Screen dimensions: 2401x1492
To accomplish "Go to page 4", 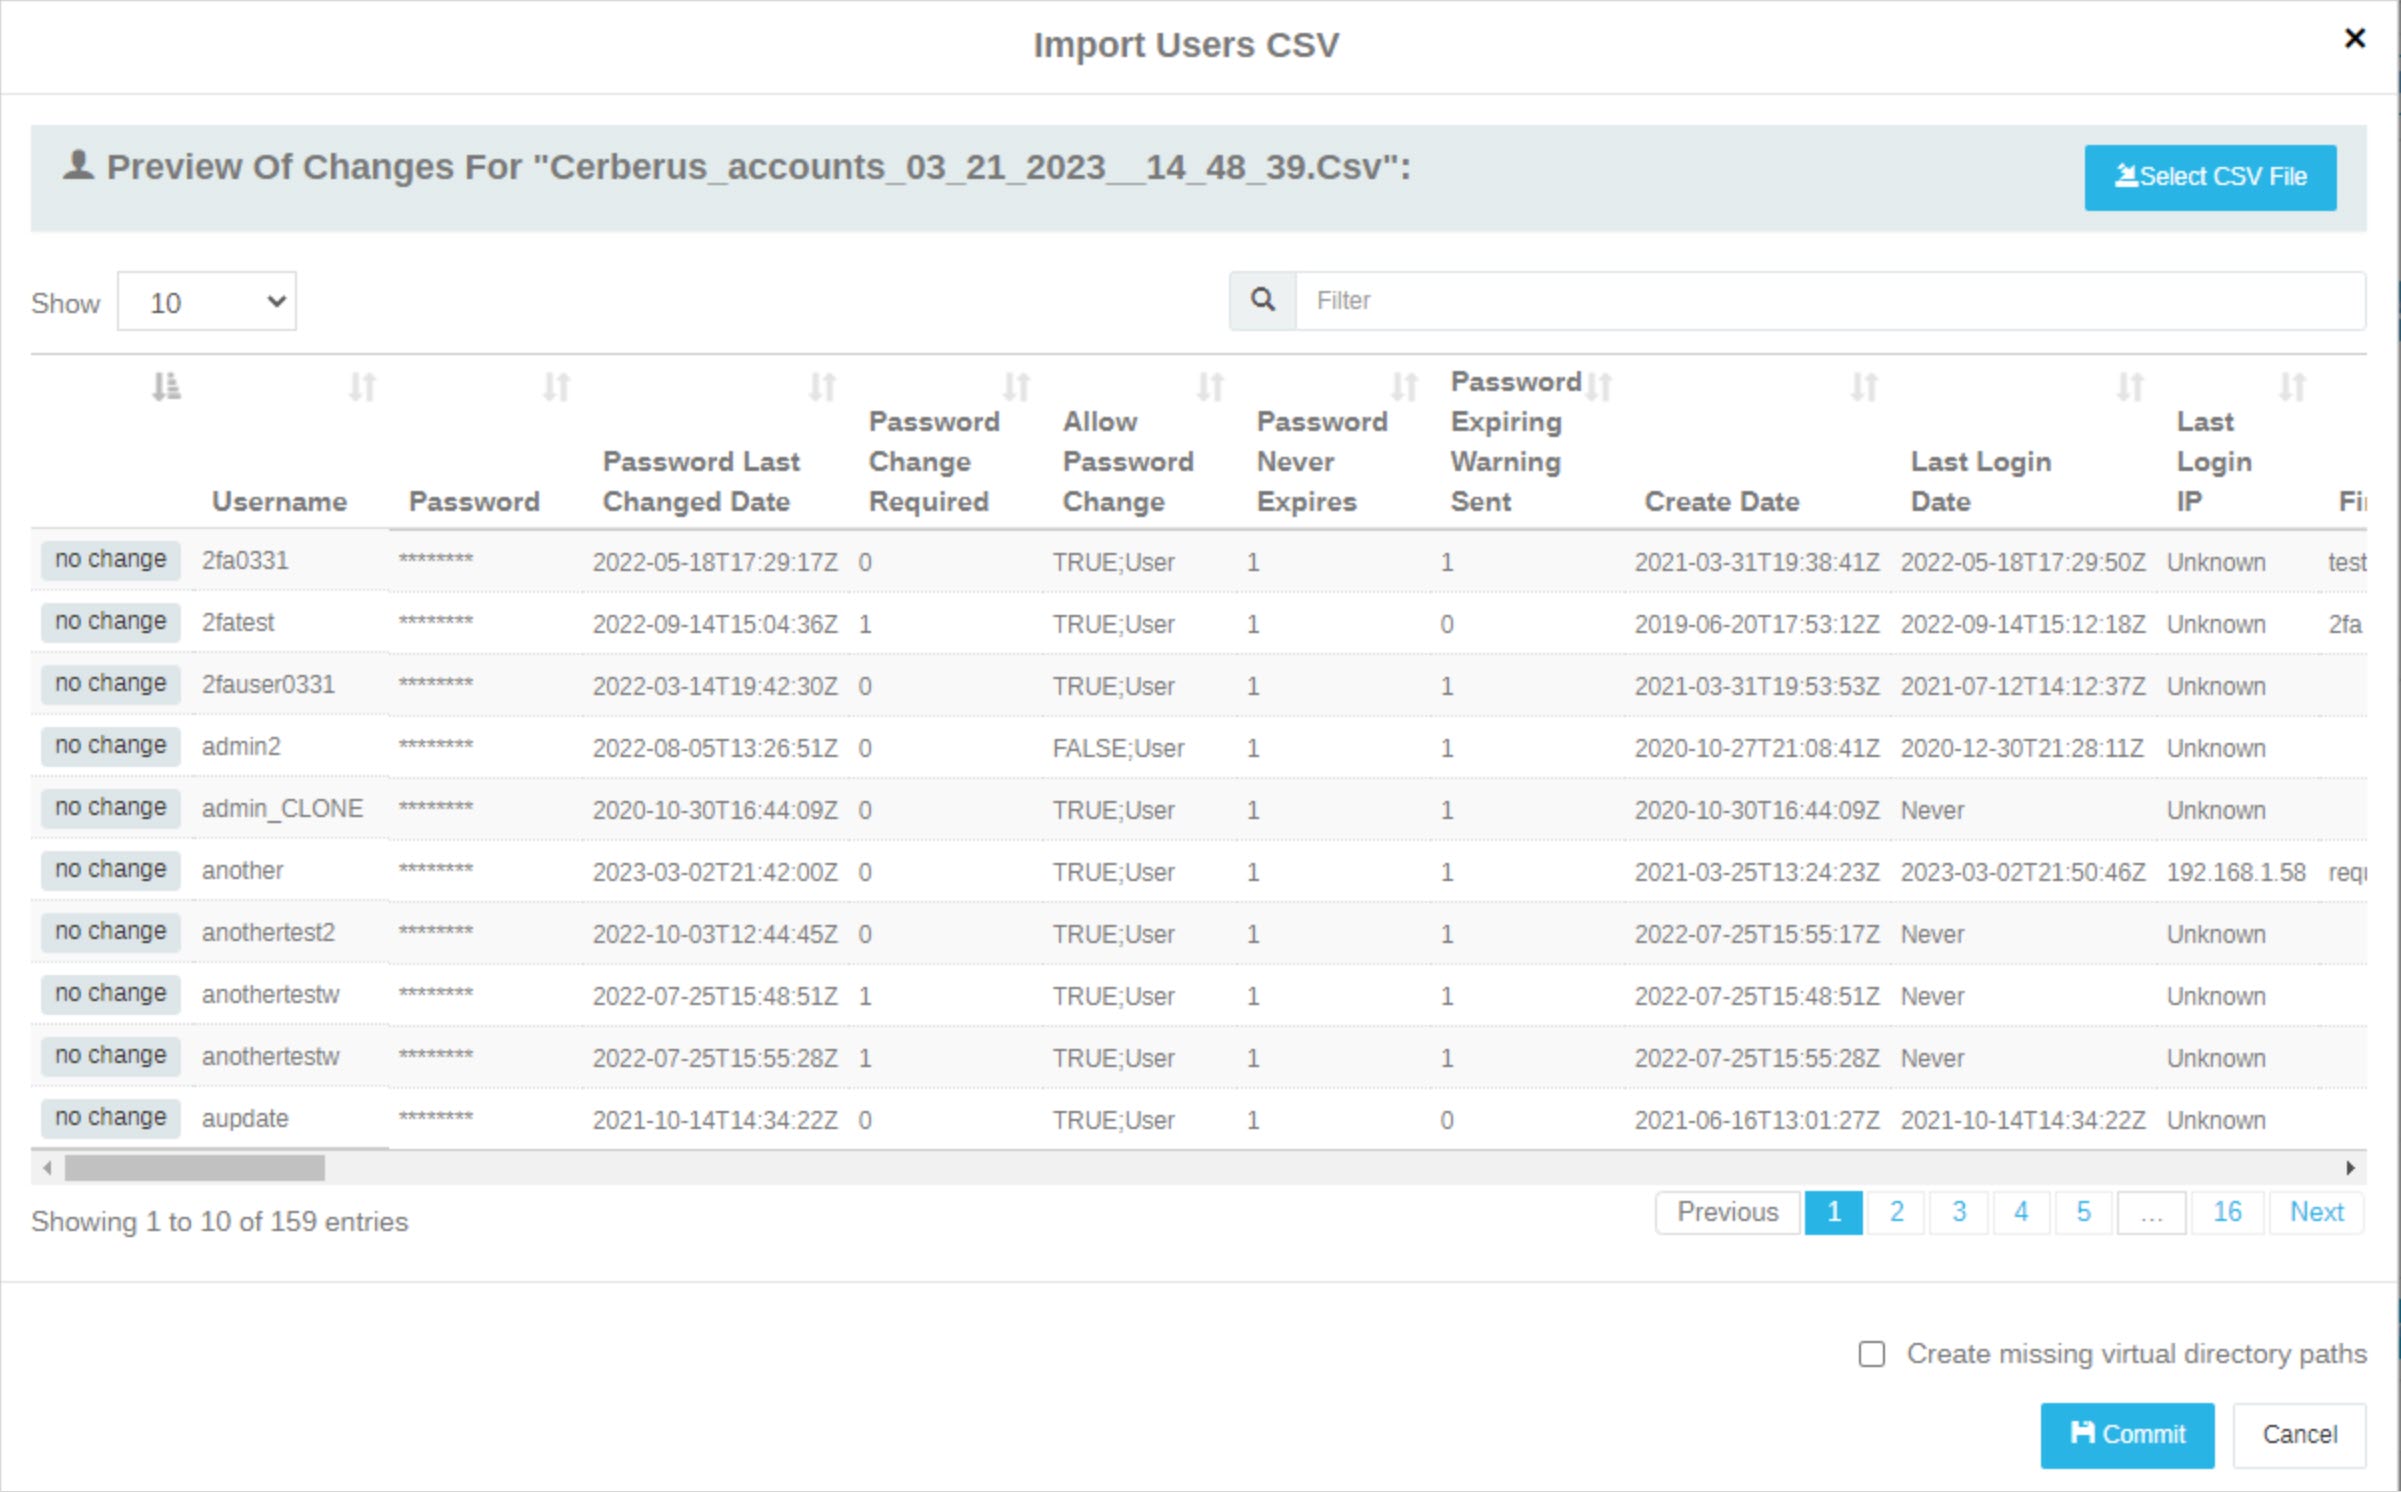I will (2021, 1212).
